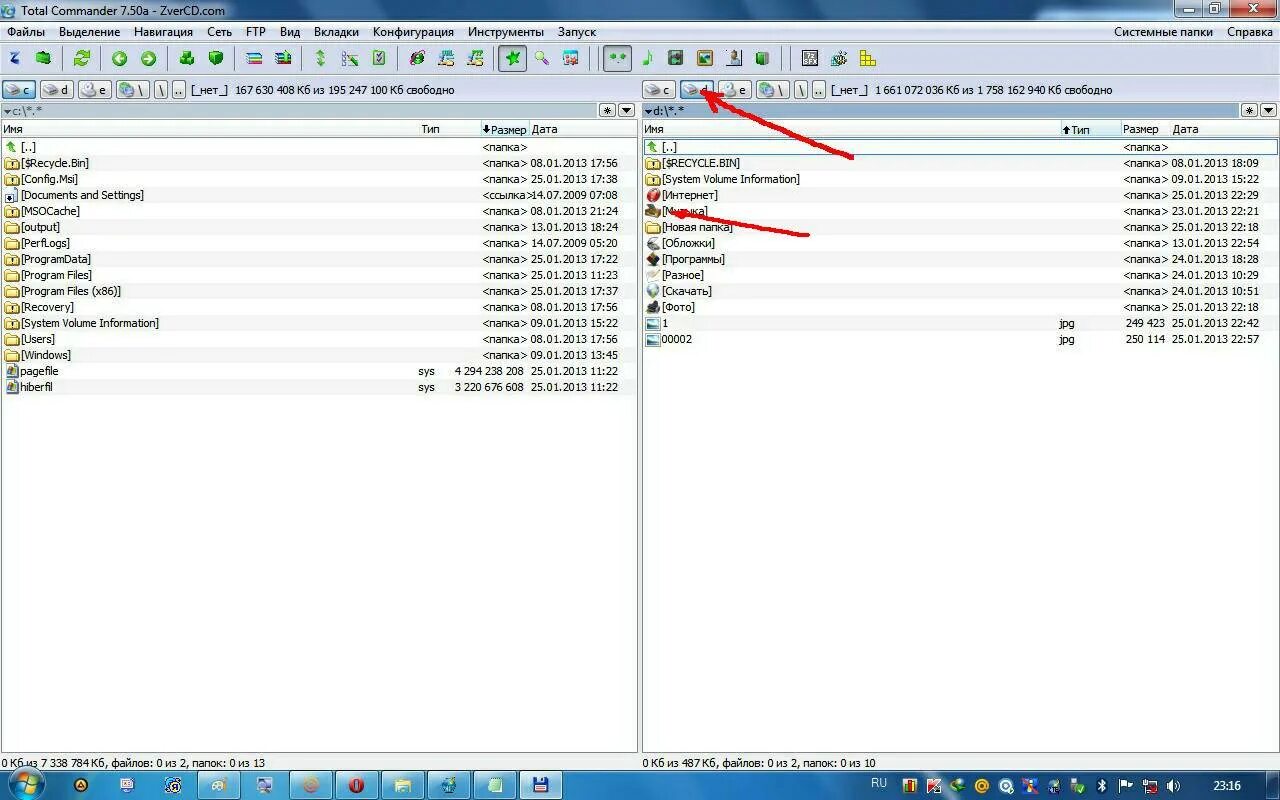
Task: Click the blue Z icon at toolbar start
Action: 15,58
